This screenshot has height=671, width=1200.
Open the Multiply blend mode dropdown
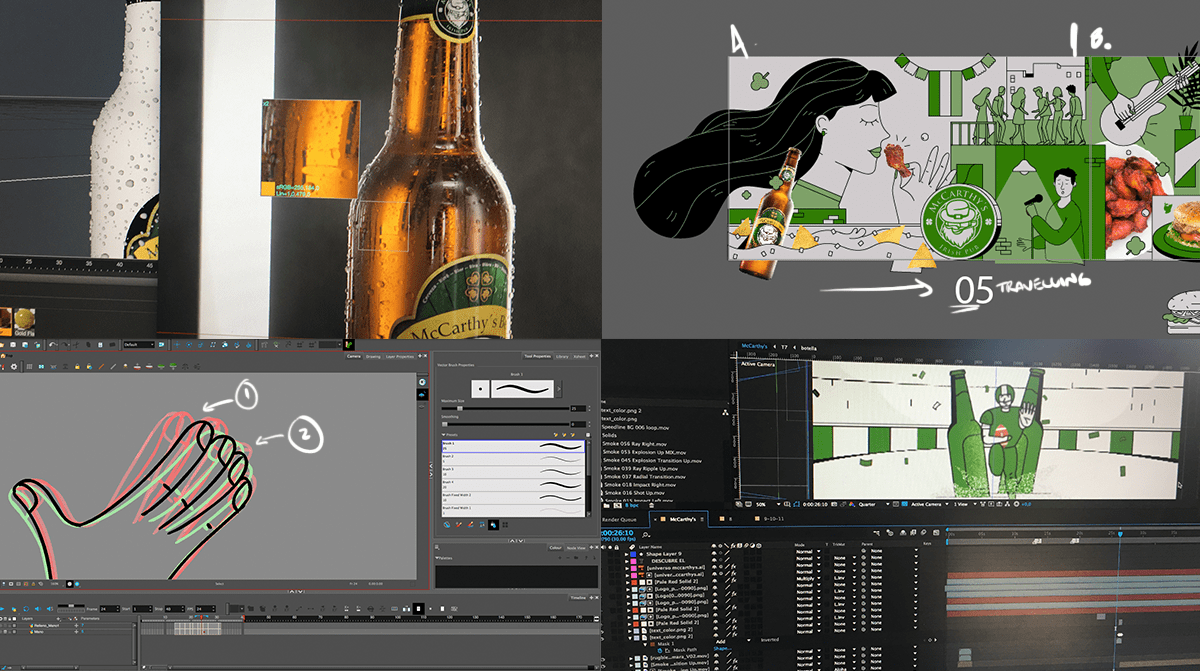pyautogui.click(x=806, y=579)
